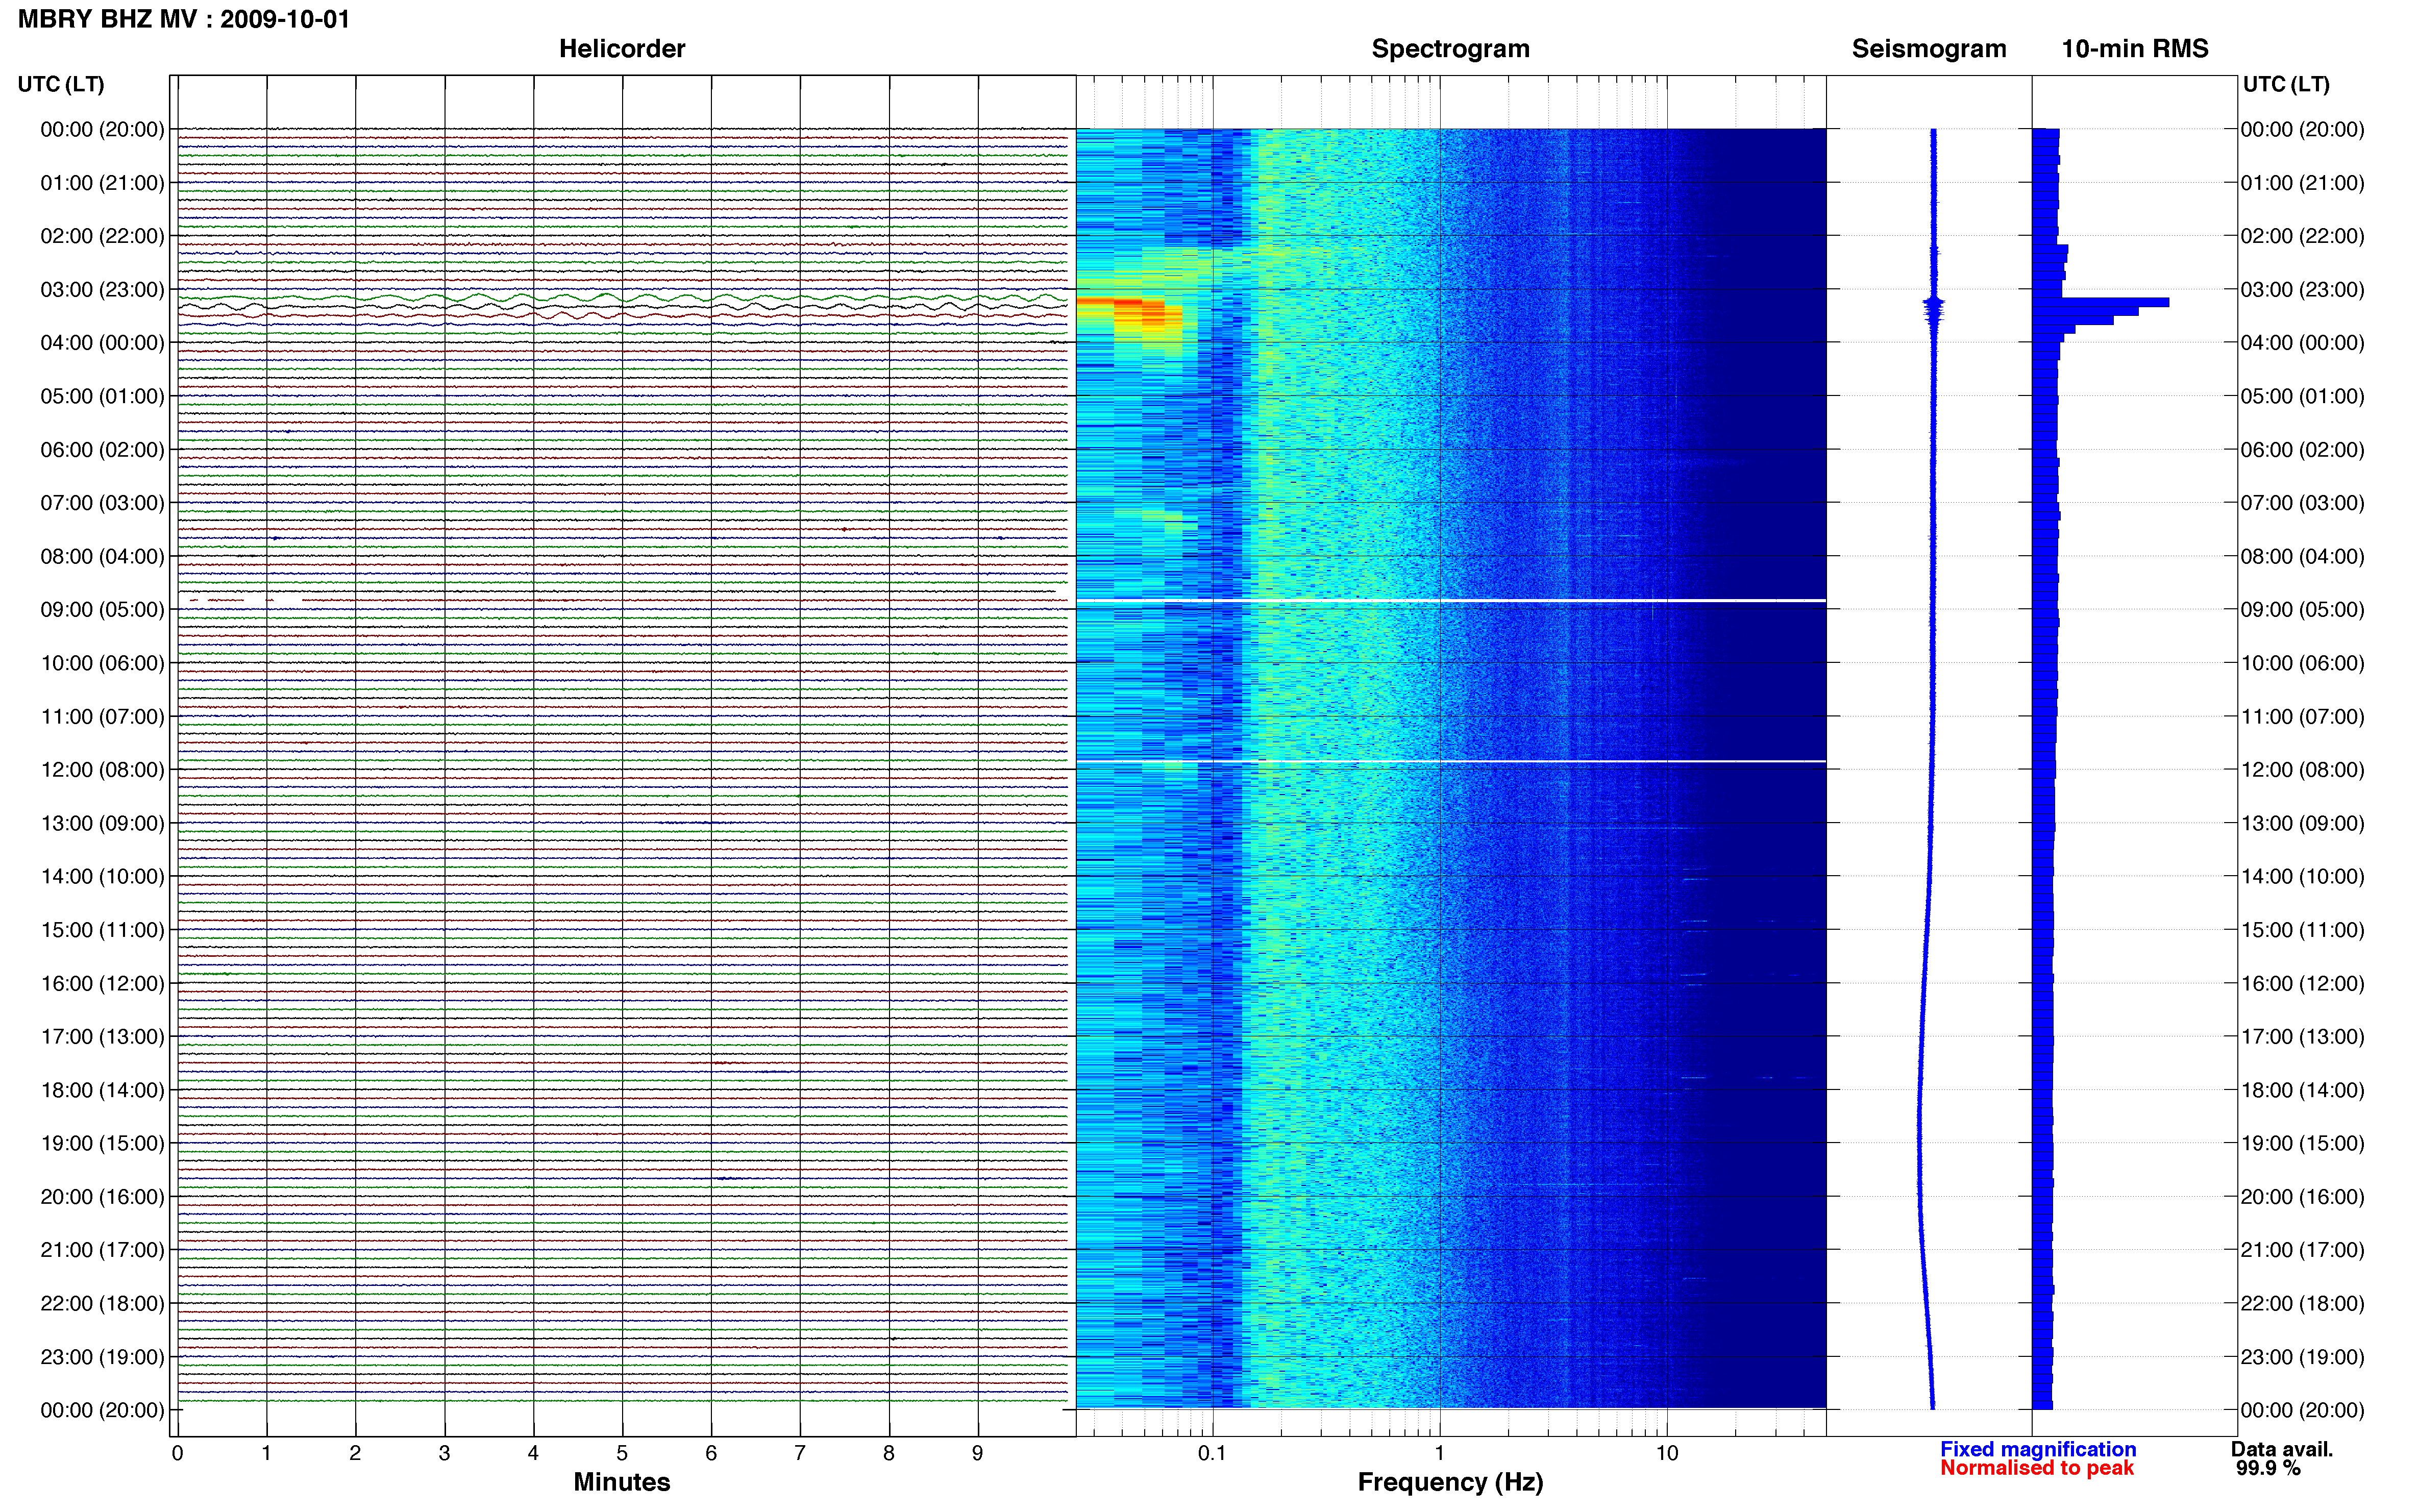The height and width of the screenshot is (1512, 2419).
Task: Click left time label '00:00 (20:00)' at bottom
Action: pos(102,1411)
